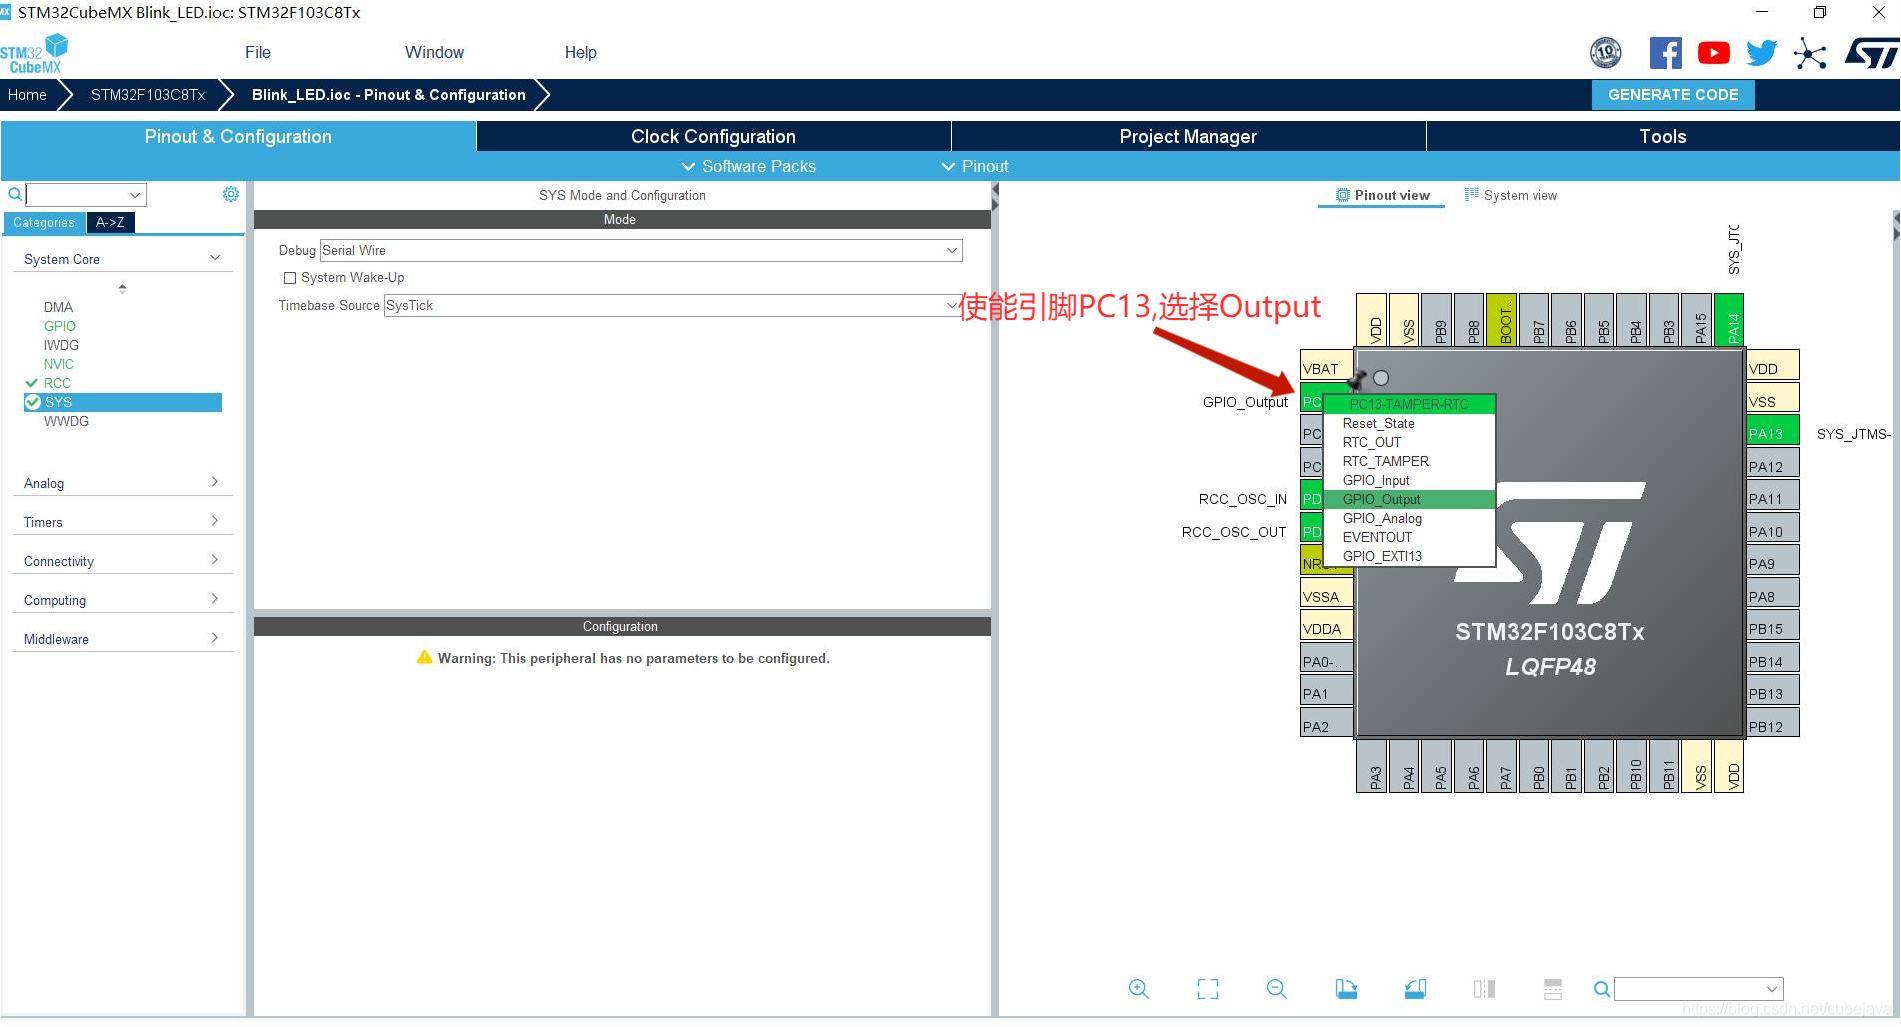Choose GPIO_EXTI13 in pin menu

tap(1409, 556)
